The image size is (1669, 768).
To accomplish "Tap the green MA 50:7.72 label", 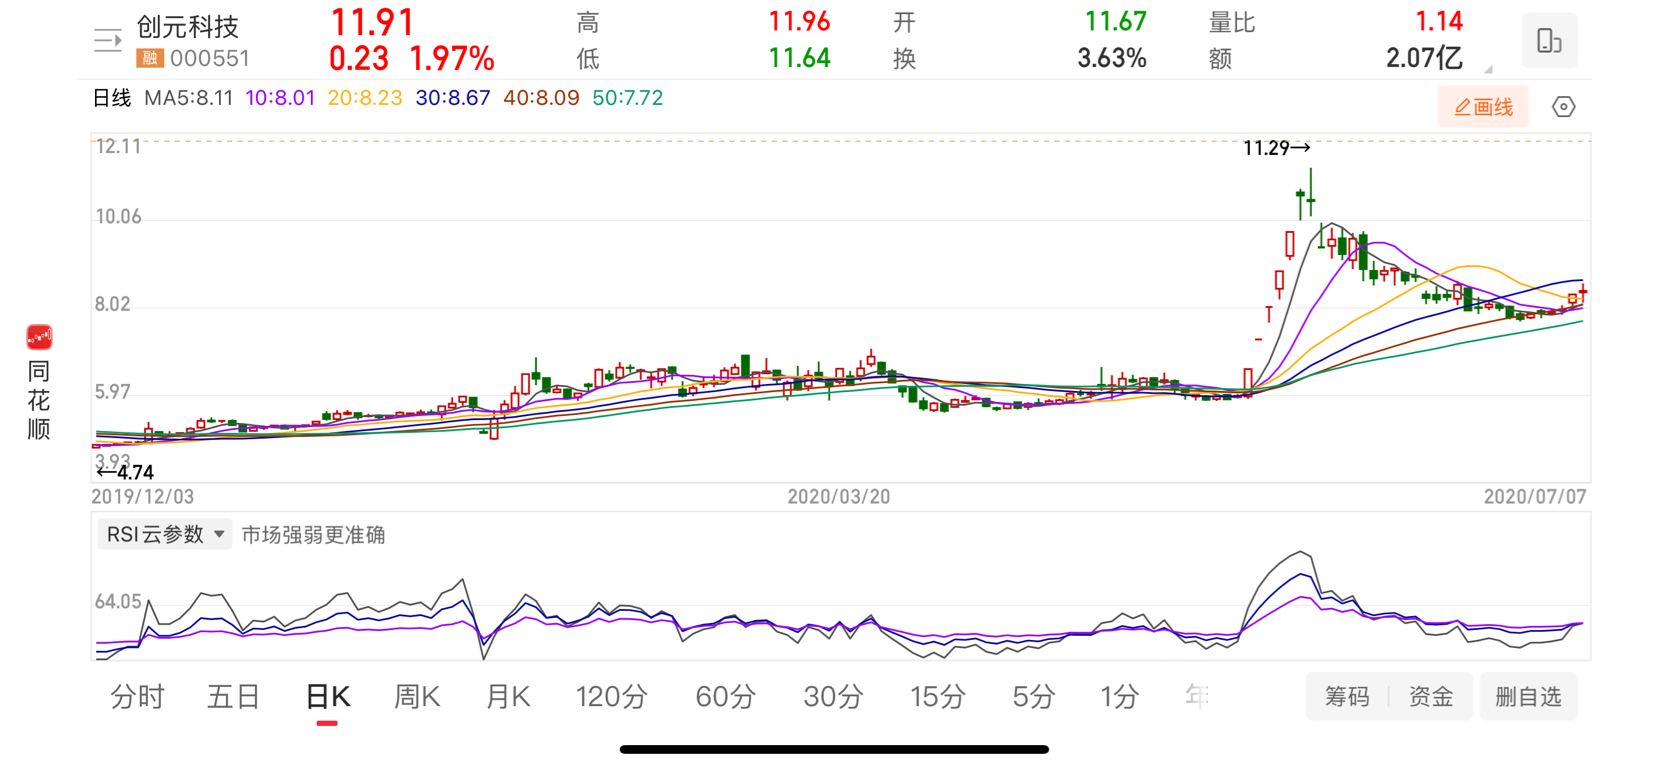I will 628,98.
